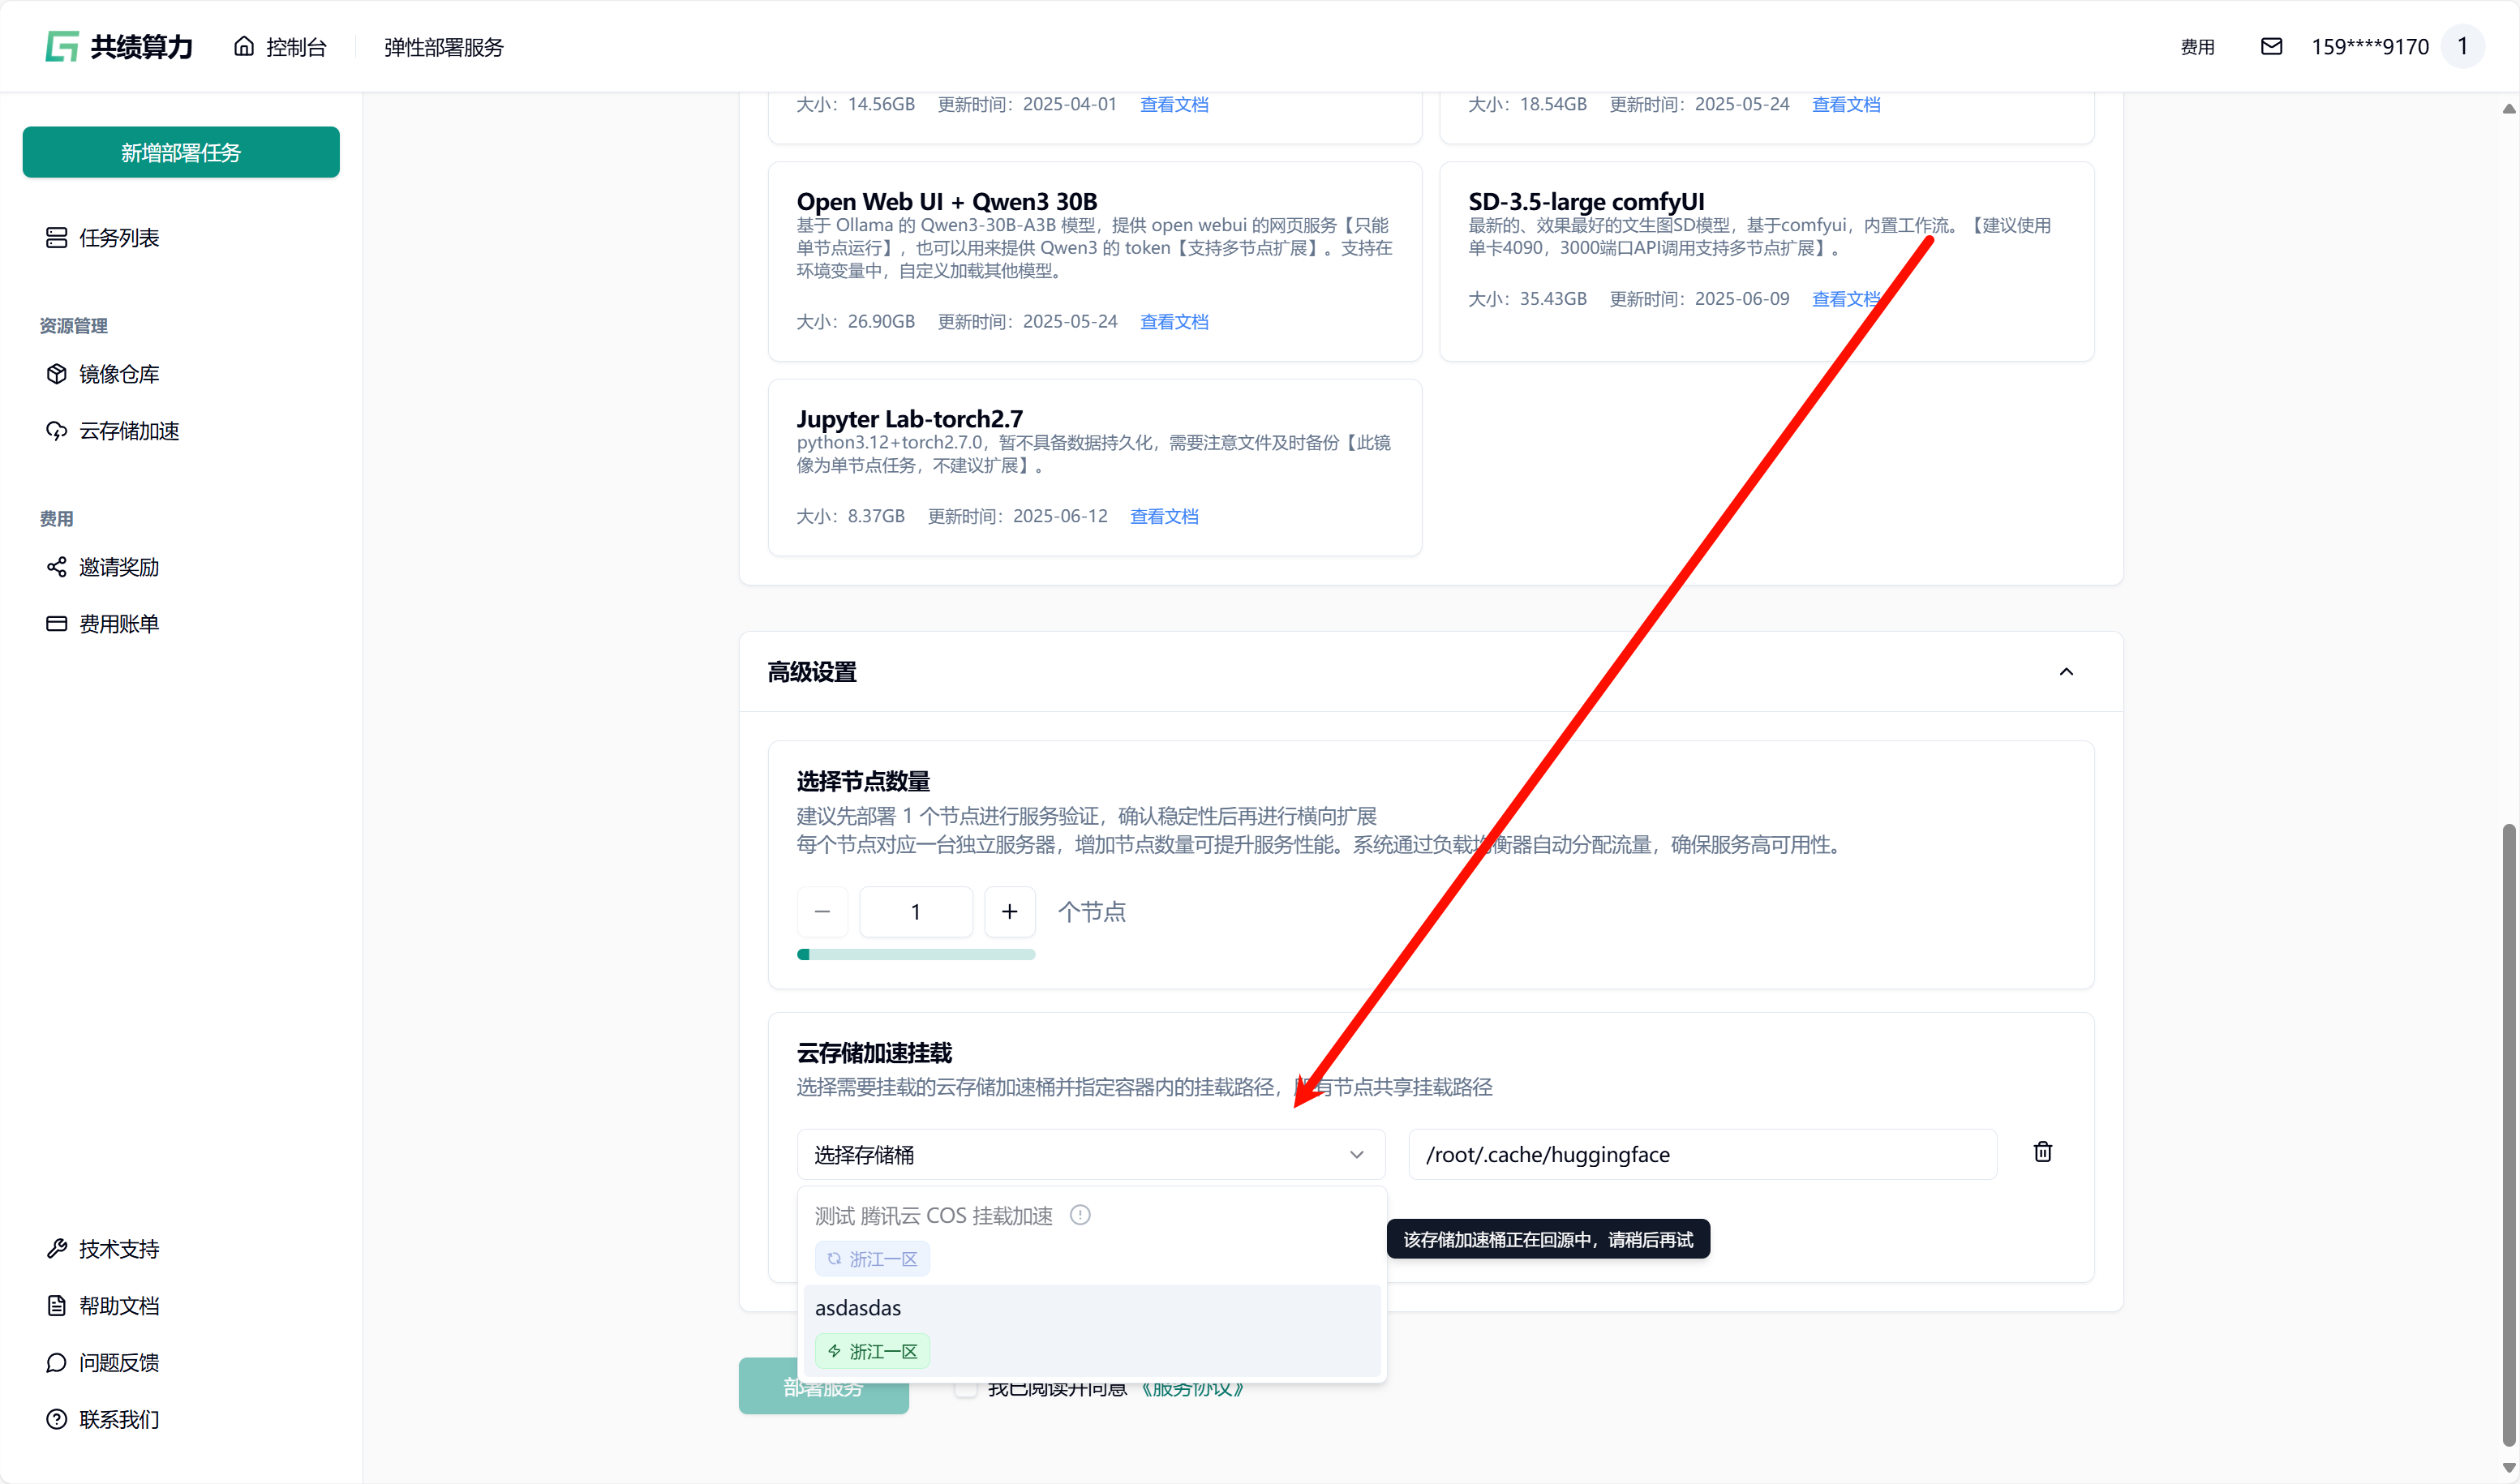The image size is (2520, 1484).
Task: Click the node count progress bar
Action: coord(915,954)
